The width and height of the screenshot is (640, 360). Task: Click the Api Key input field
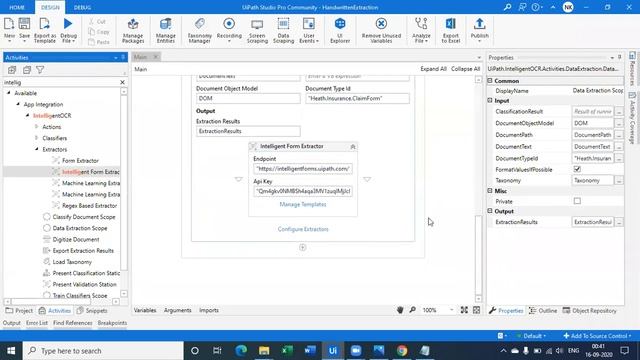tap(303, 191)
